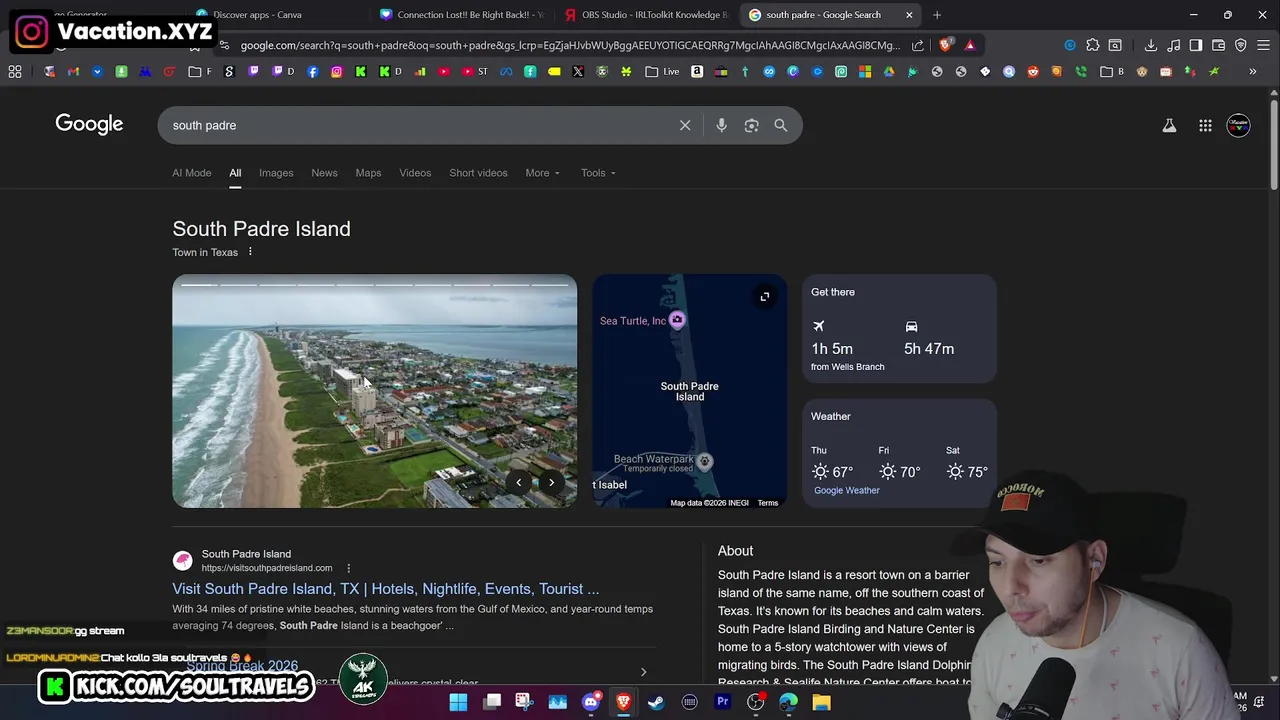This screenshot has width=1280, height=720.
Task: Switch to Videos results tab
Action: point(415,173)
